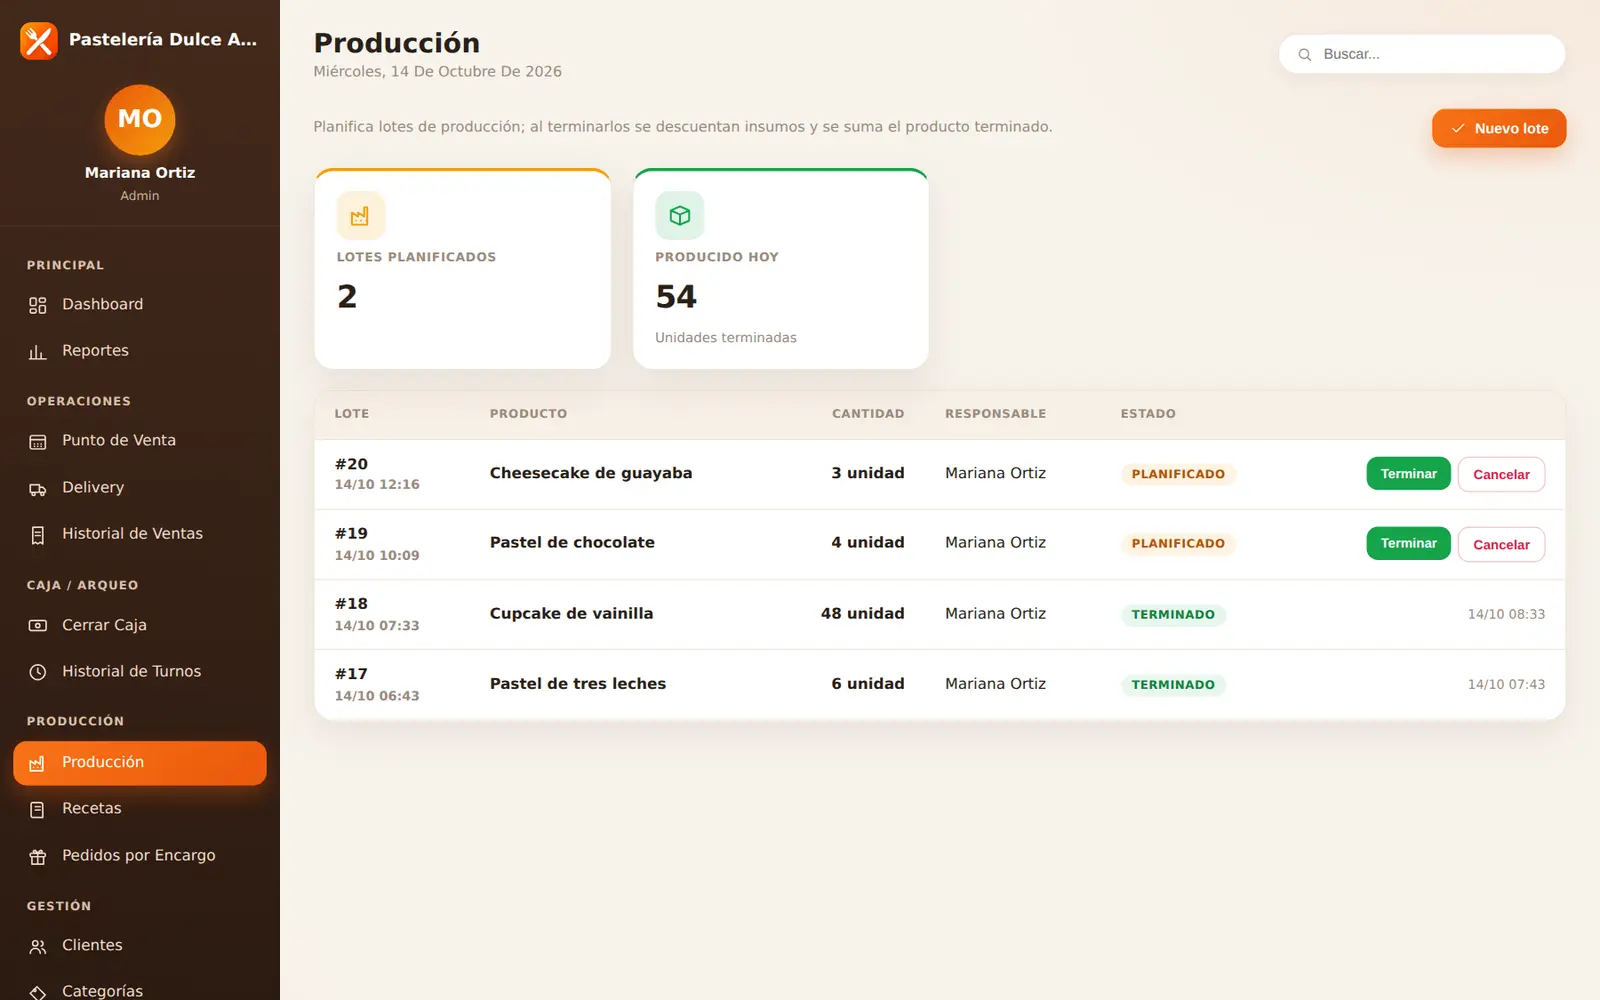1600x1000 pixels.
Task: Open the Dashboard menu item
Action: click(140, 304)
